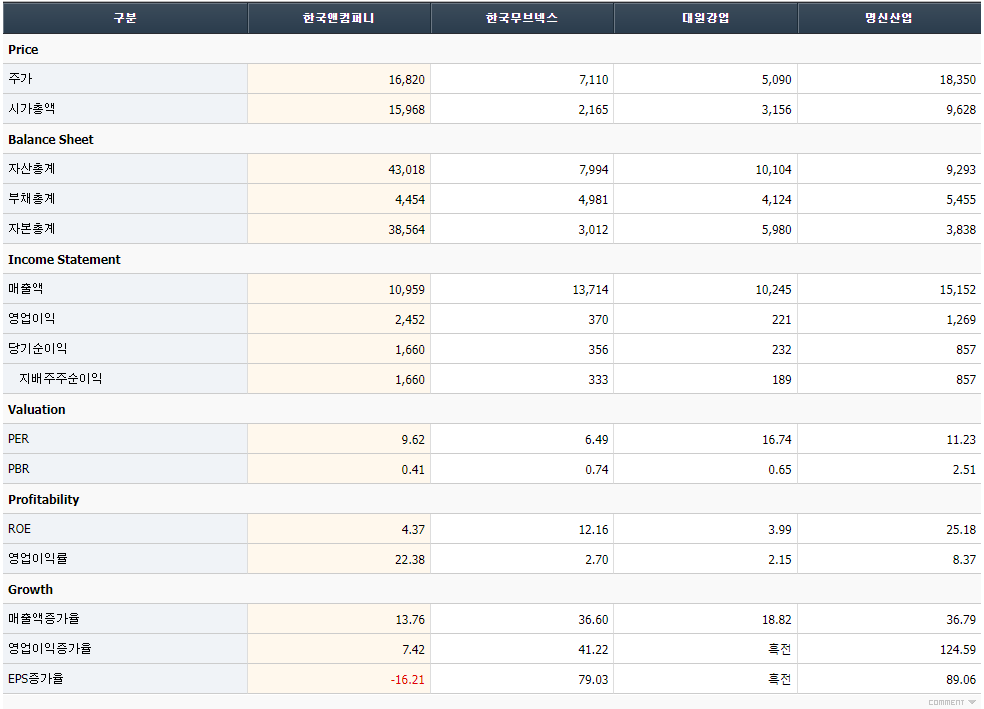Click the 명신산업 column header
Screen dimensions: 984x709
889,18
